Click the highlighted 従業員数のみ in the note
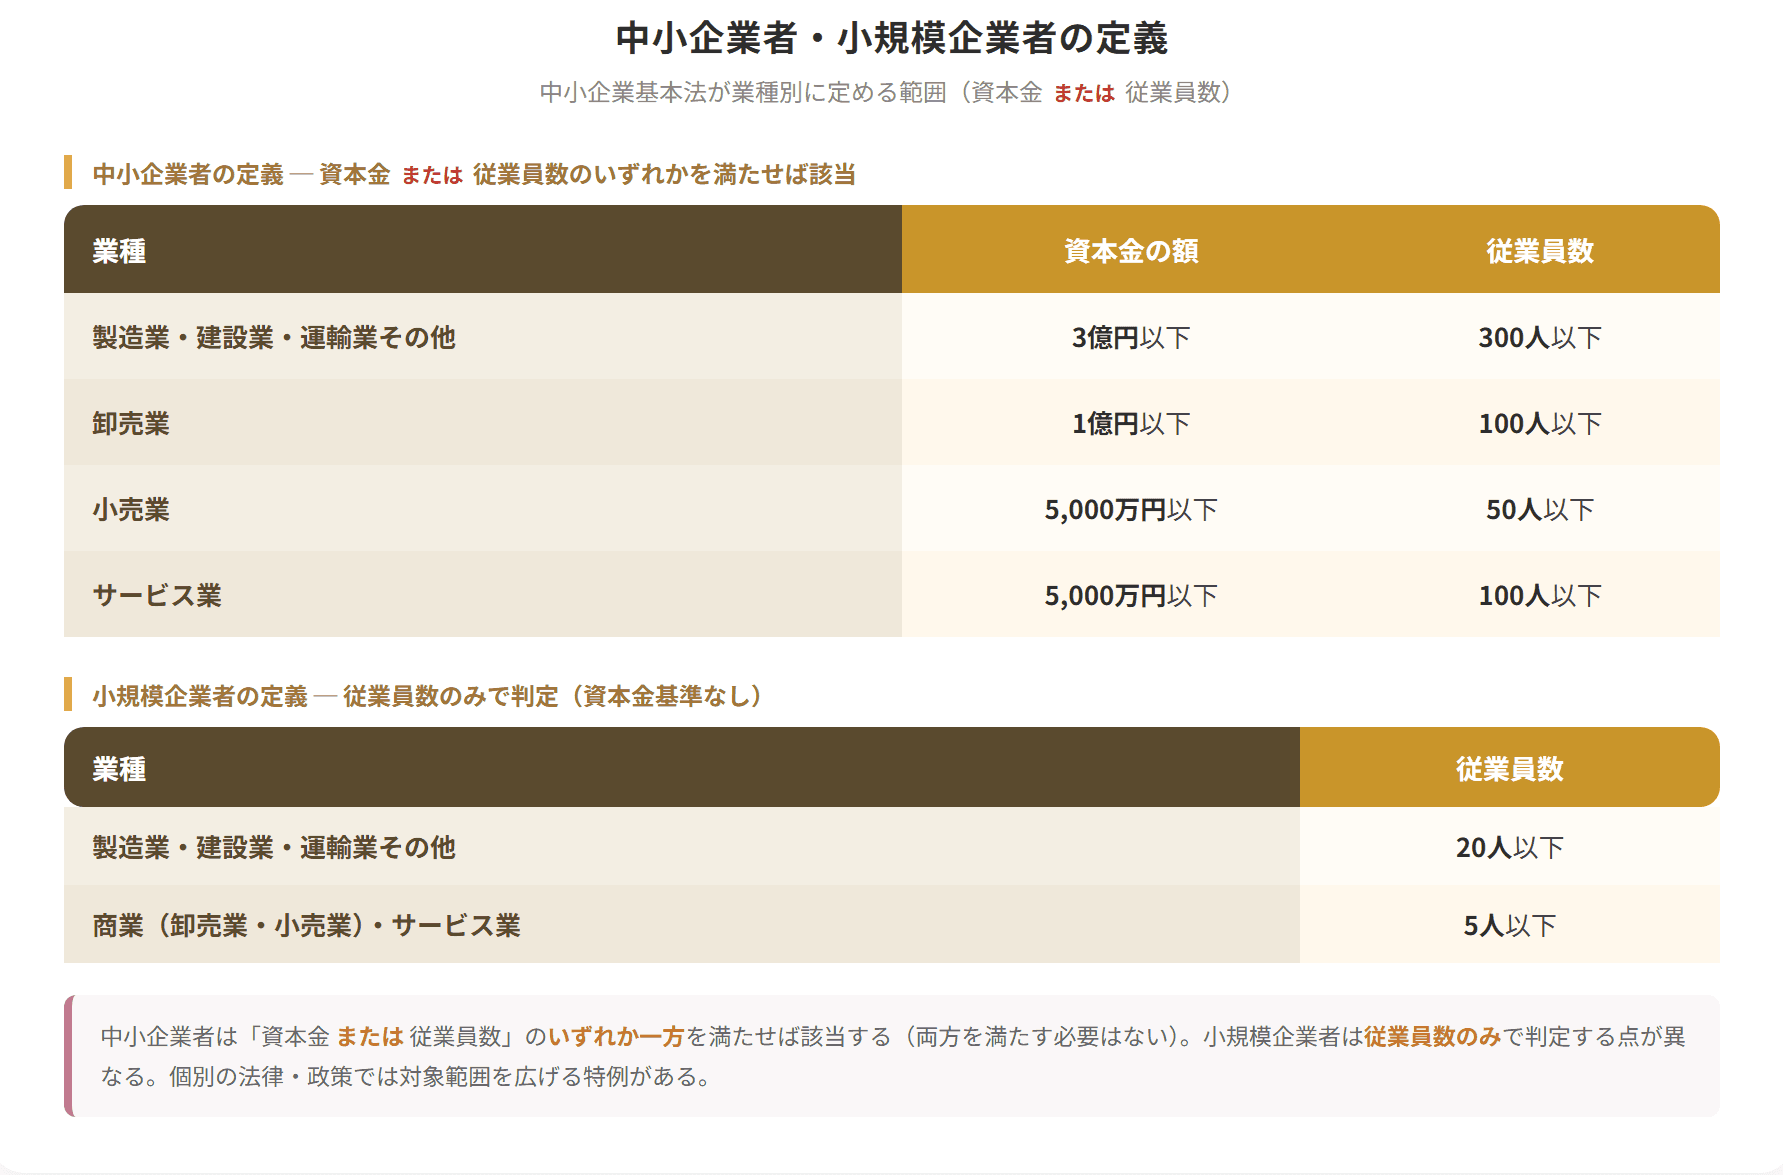The width and height of the screenshot is (1783, 1175). [x=1433, y=1036]
